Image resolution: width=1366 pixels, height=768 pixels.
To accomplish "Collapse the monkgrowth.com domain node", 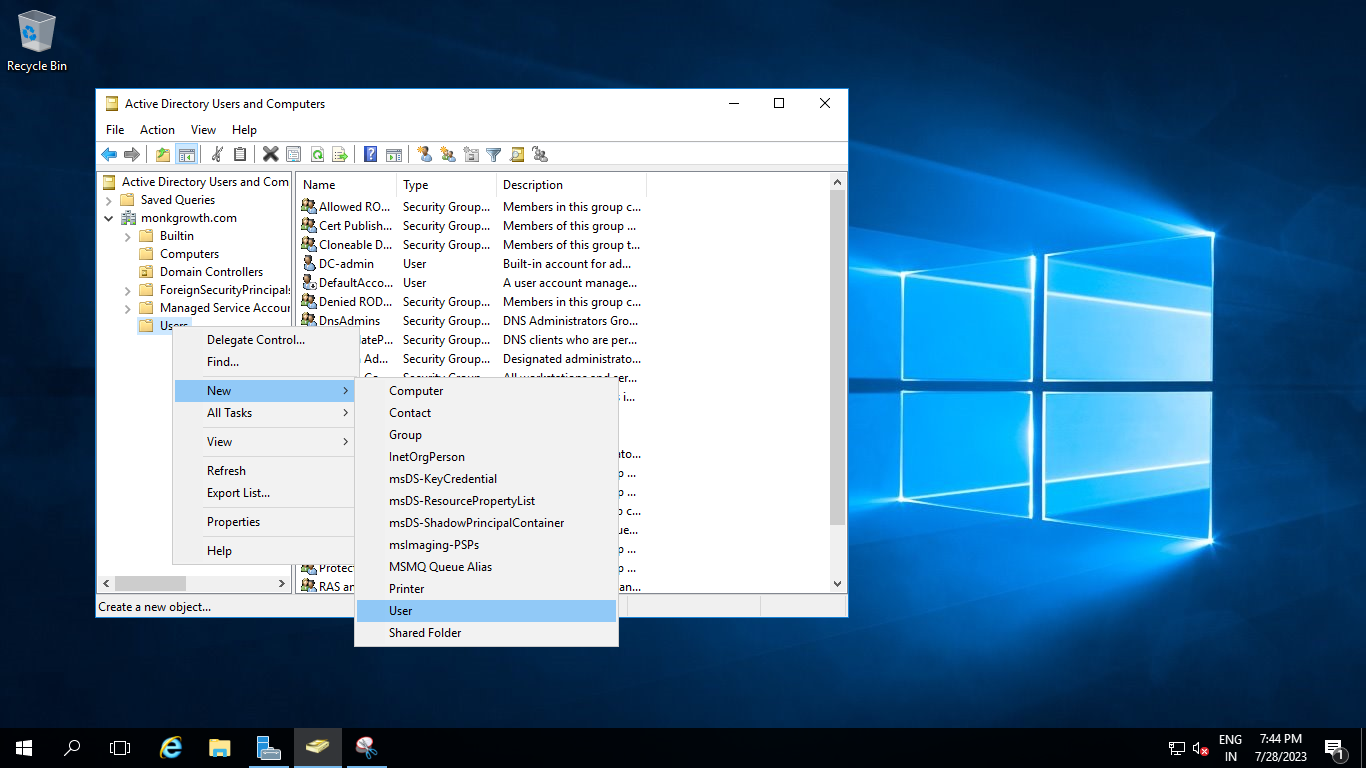I will tap(109, 218).
